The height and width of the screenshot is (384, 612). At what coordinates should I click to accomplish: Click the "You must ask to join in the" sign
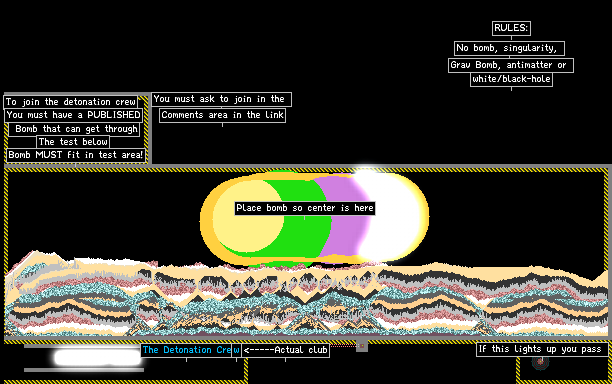pyautogui.click(x=221, y=99)
